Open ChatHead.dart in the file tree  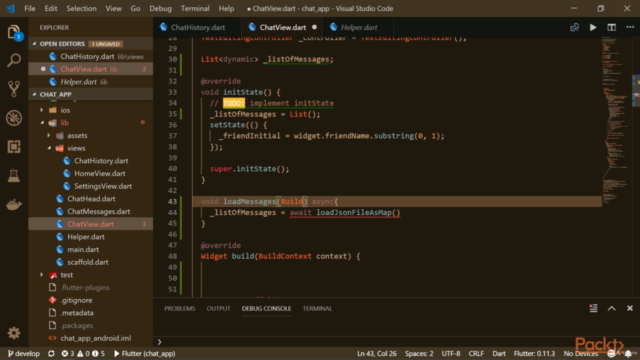(91, 199)
